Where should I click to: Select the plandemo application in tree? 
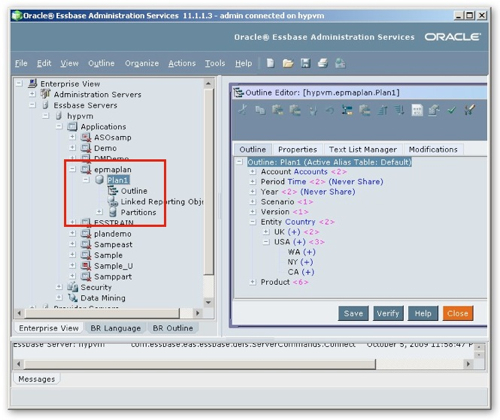click(x=112, y=234)
